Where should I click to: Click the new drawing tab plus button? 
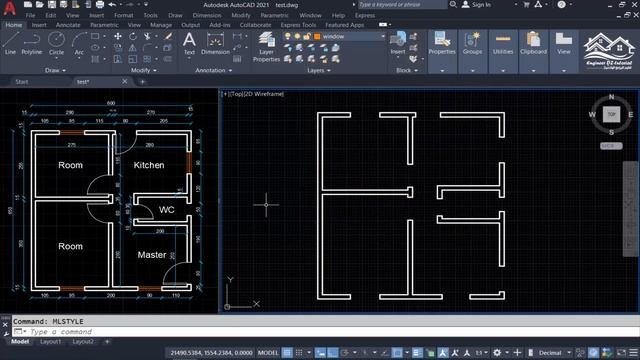pos(142,82)
